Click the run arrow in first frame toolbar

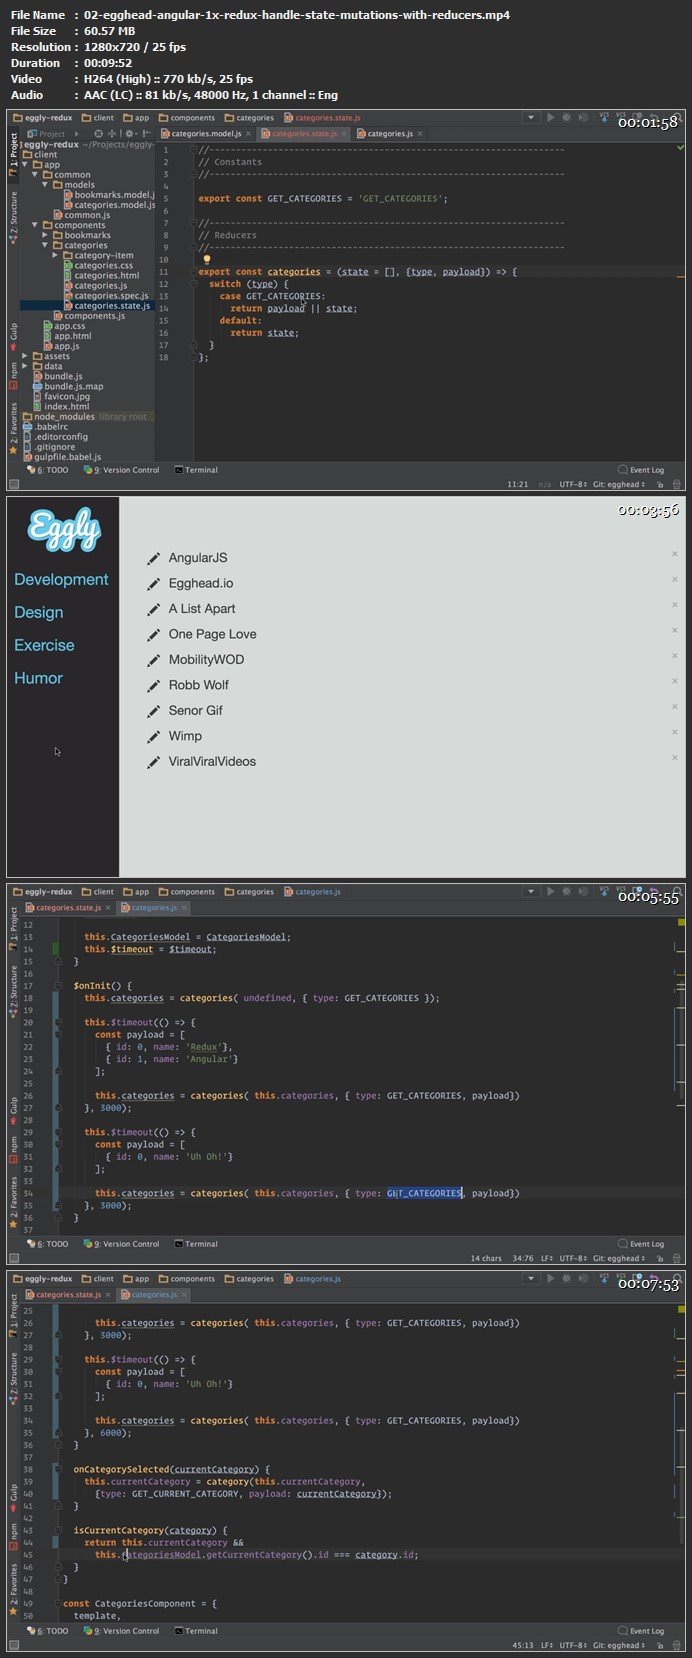coord(550,117)
